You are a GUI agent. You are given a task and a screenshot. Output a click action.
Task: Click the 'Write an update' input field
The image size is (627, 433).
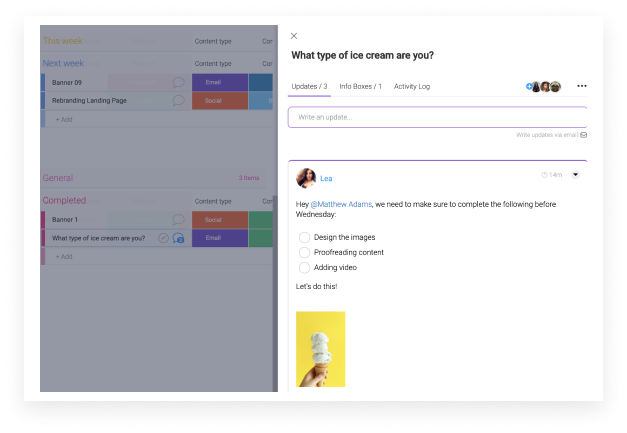pos(437,117)
